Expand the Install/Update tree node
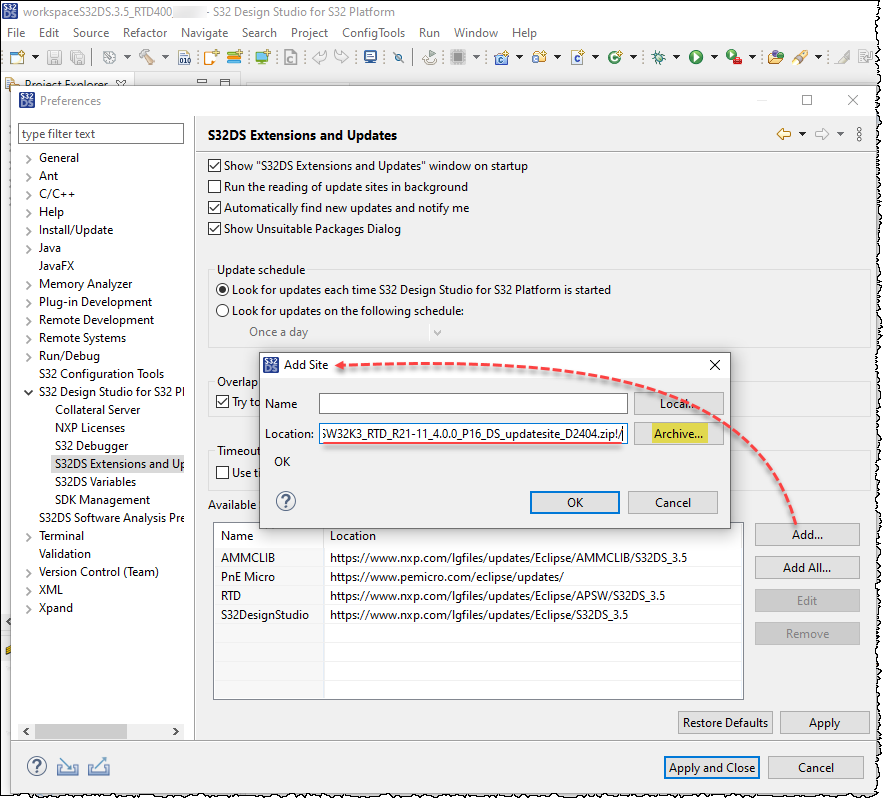 click(29, 231)
